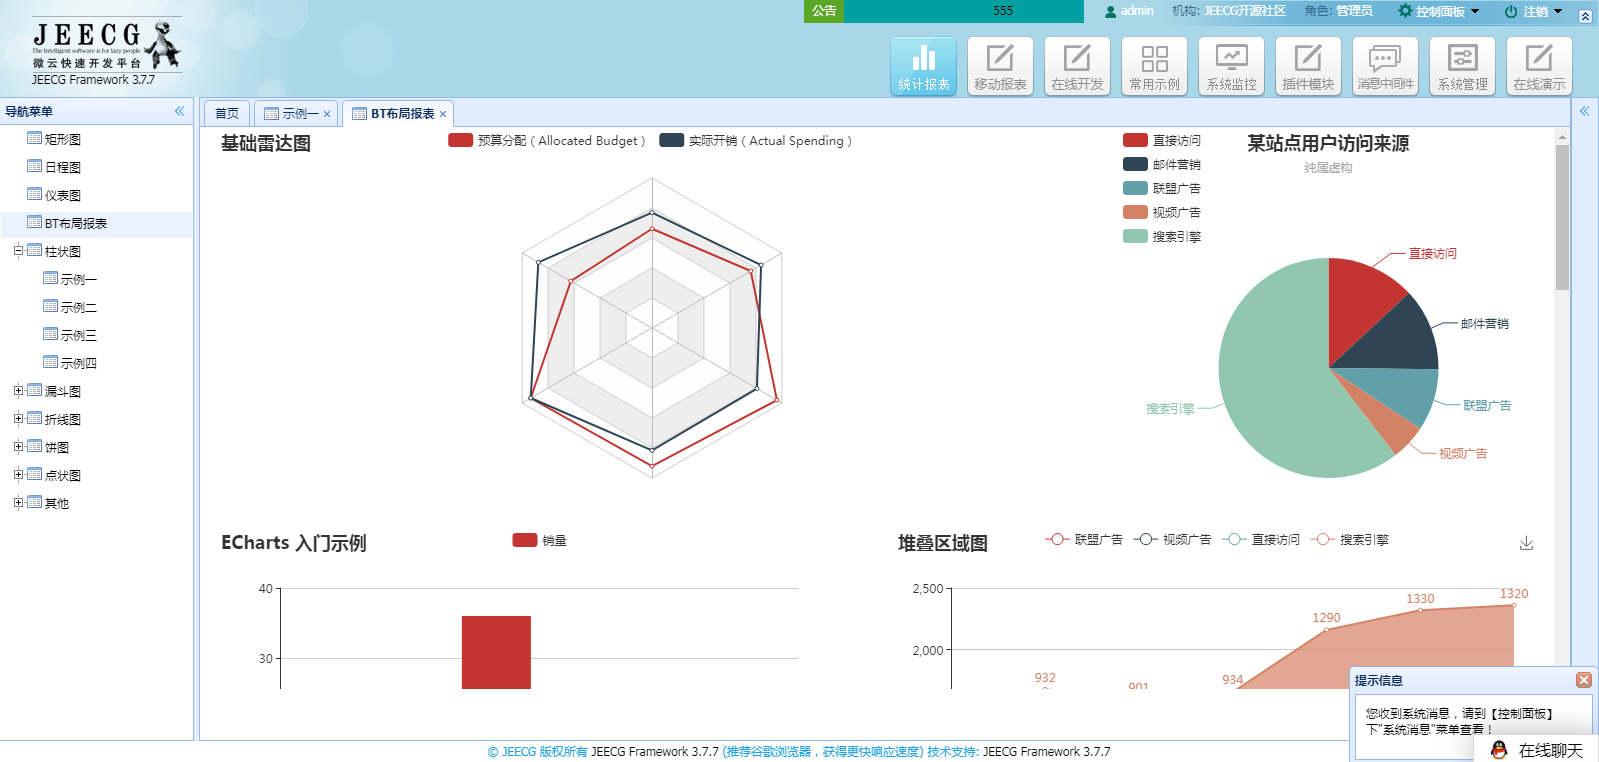This screenshot has height=762, width=1599.
Task: Open 日程图 in navigation menu
Action: (62, 168)
